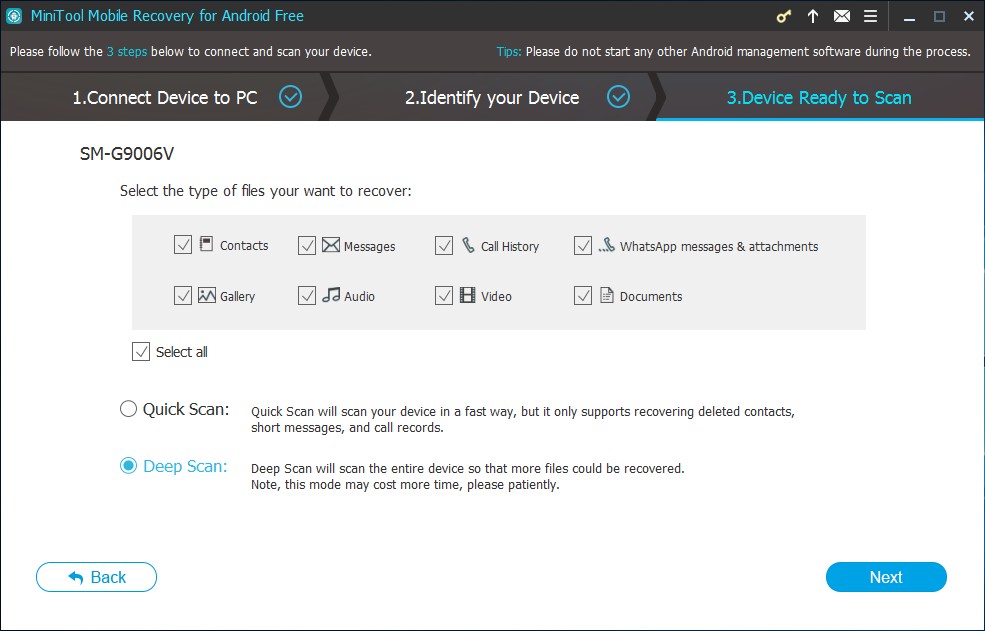Click the '3 steps' highlighted text

tap(127, 52)
